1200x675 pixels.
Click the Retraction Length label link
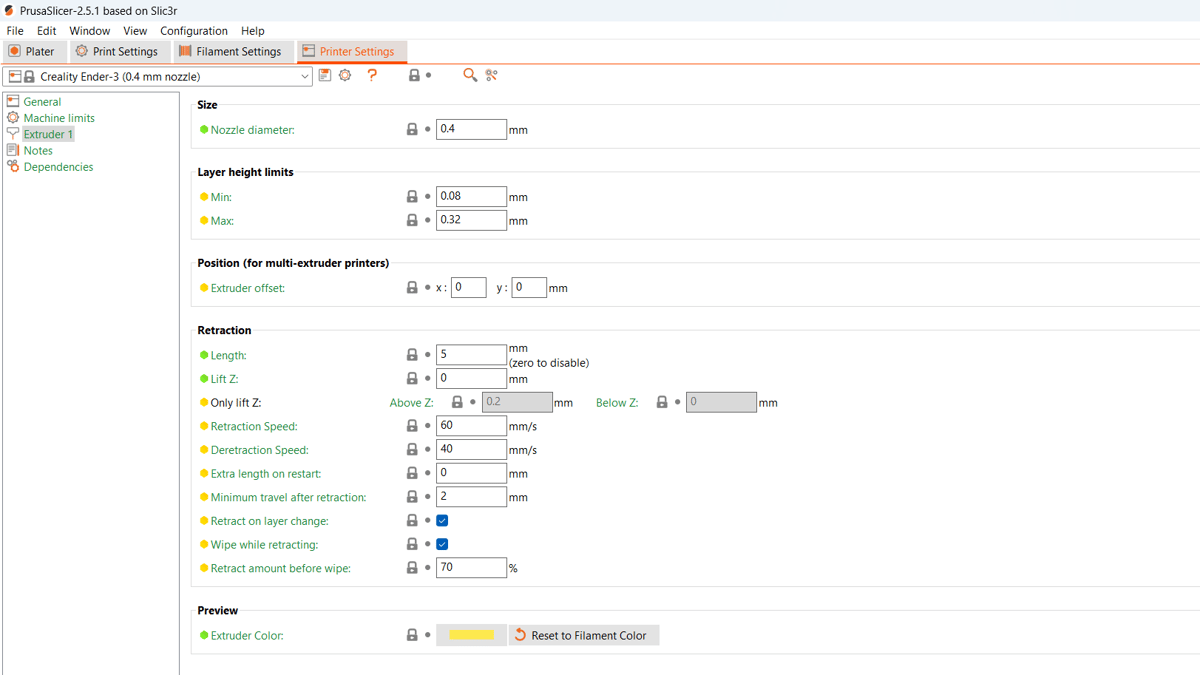coord(228,356)
